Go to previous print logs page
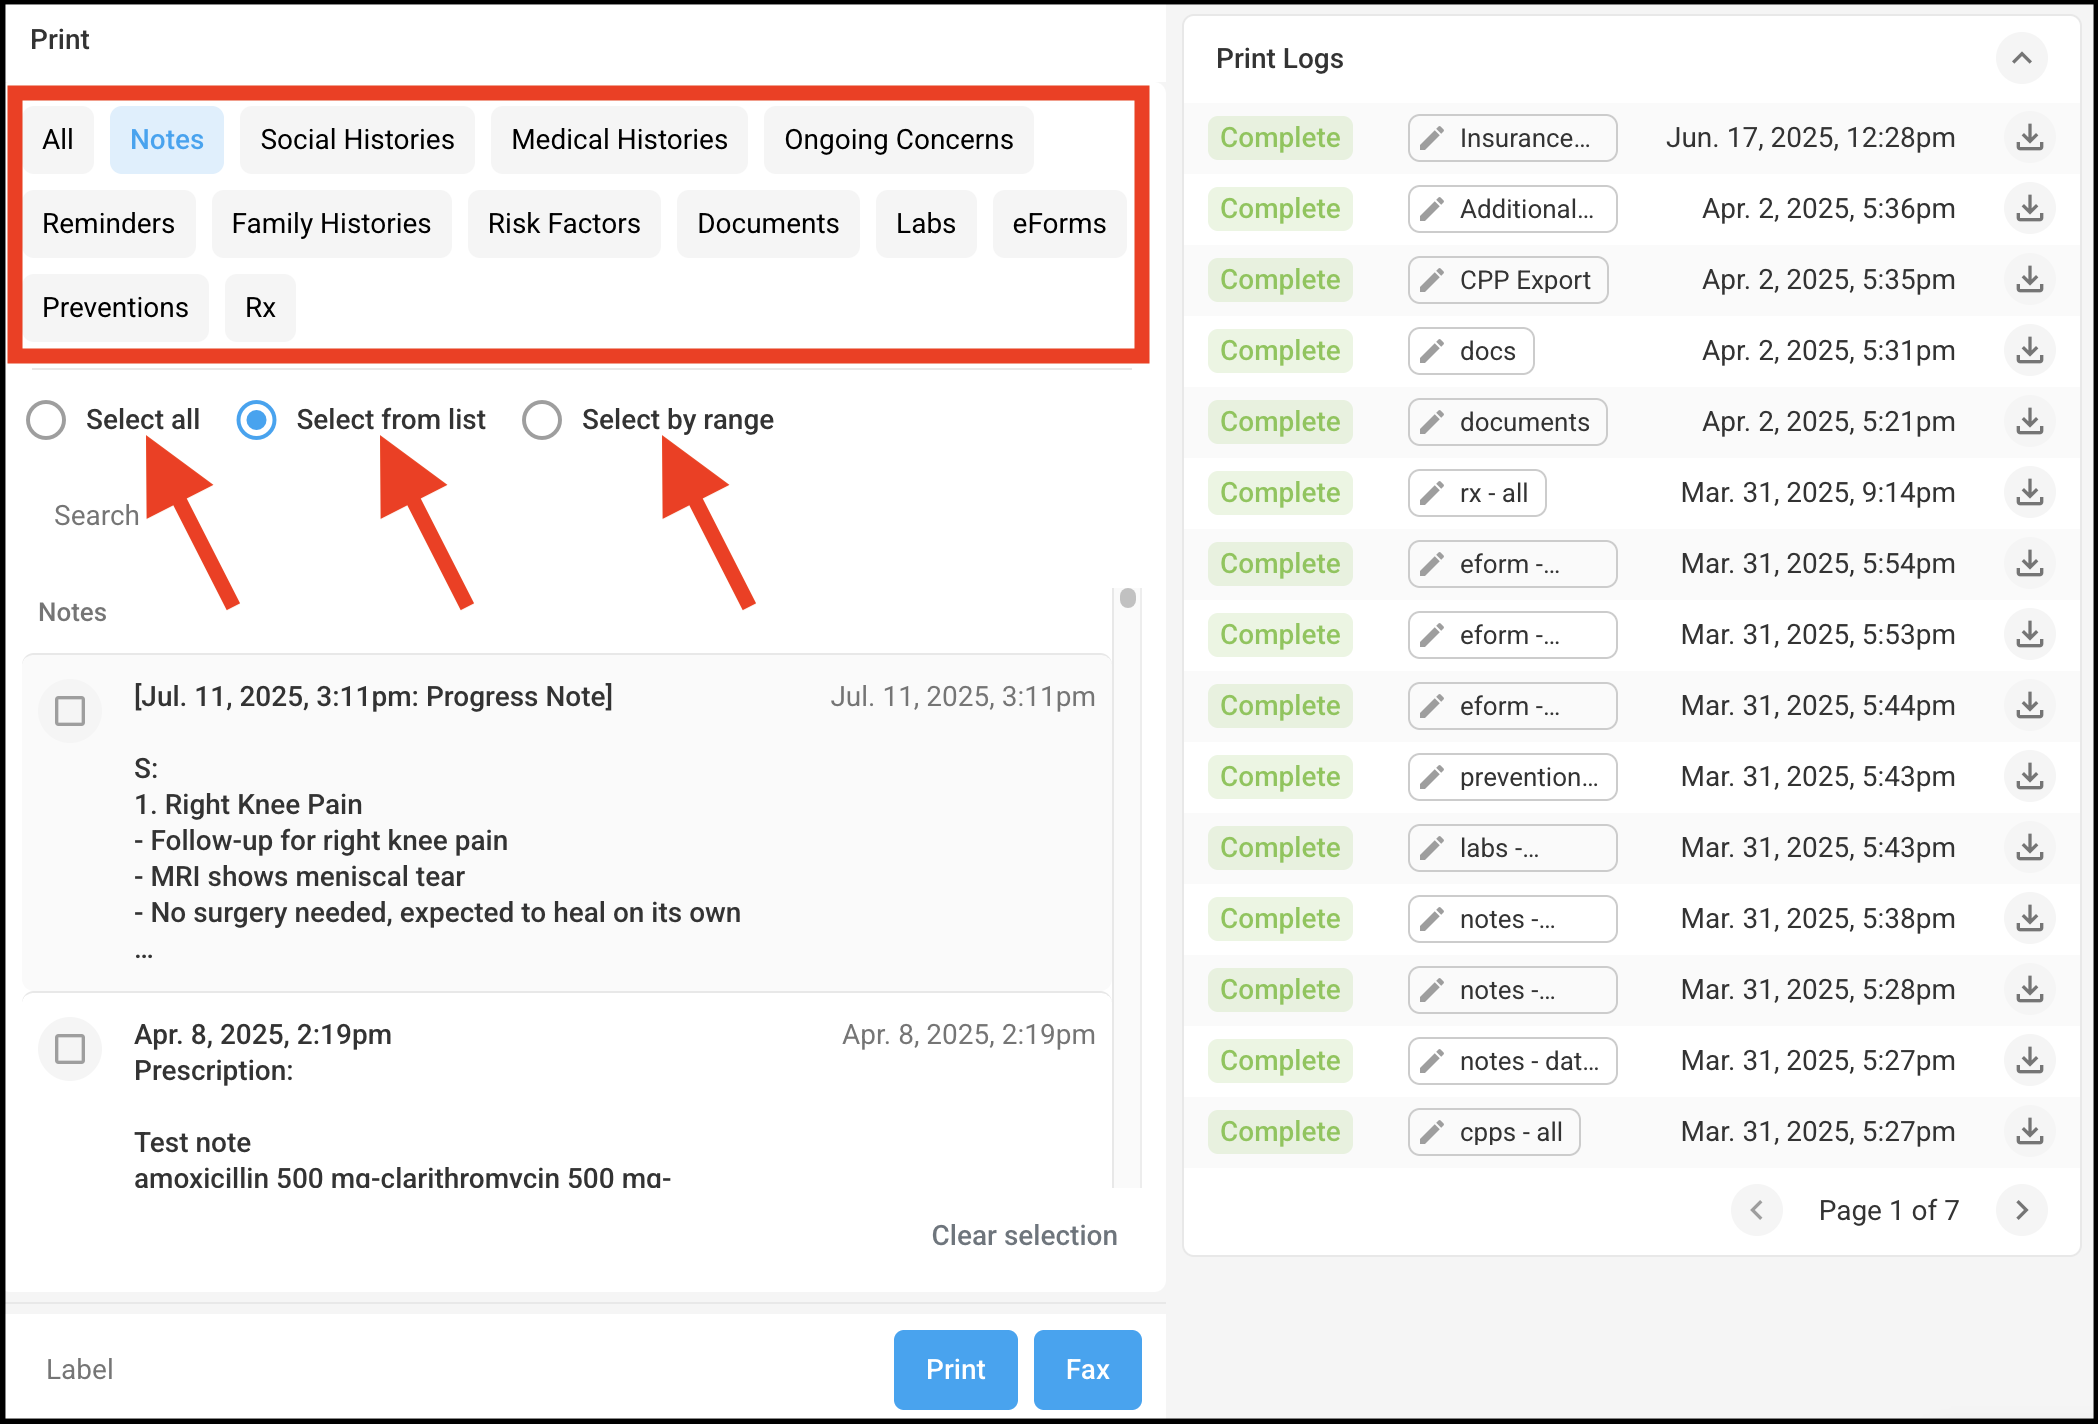The height and width of the screenshot is (1424, 2098). (x=1757, y=1210)
